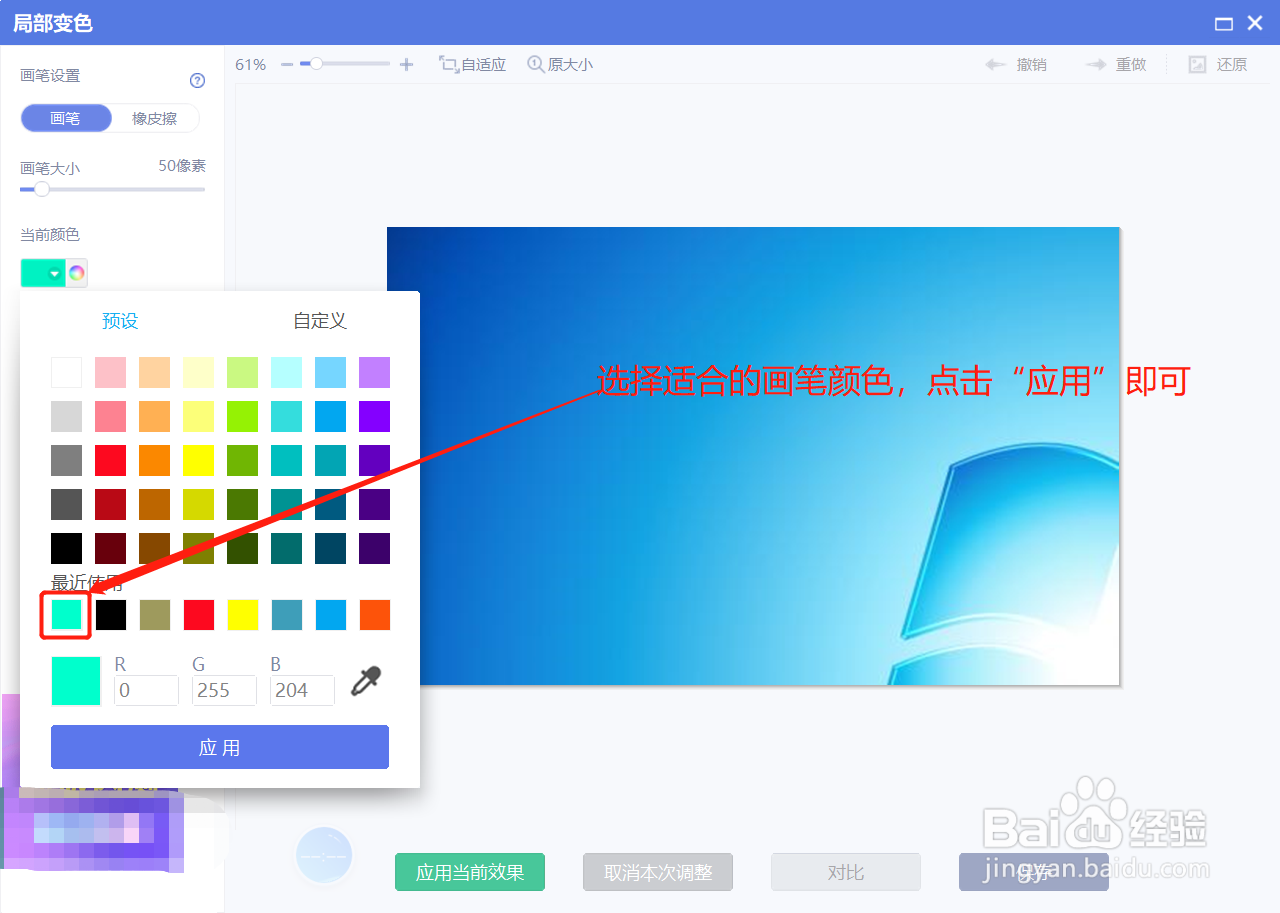Switch to the 橡皮擦 eraser mode
Viewport: 1280px width, 913px height.
coord(155,118)
